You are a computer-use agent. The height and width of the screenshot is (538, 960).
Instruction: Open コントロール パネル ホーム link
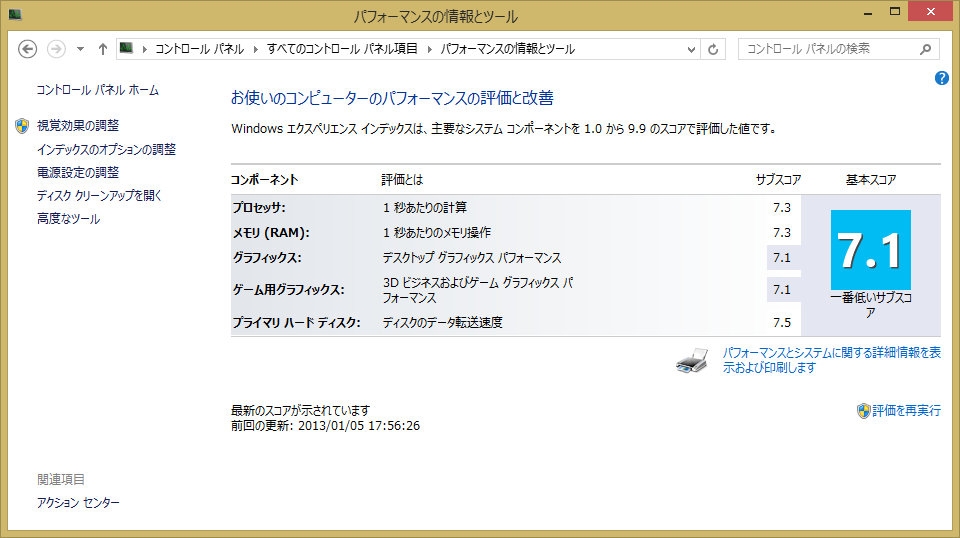(97, 90)
